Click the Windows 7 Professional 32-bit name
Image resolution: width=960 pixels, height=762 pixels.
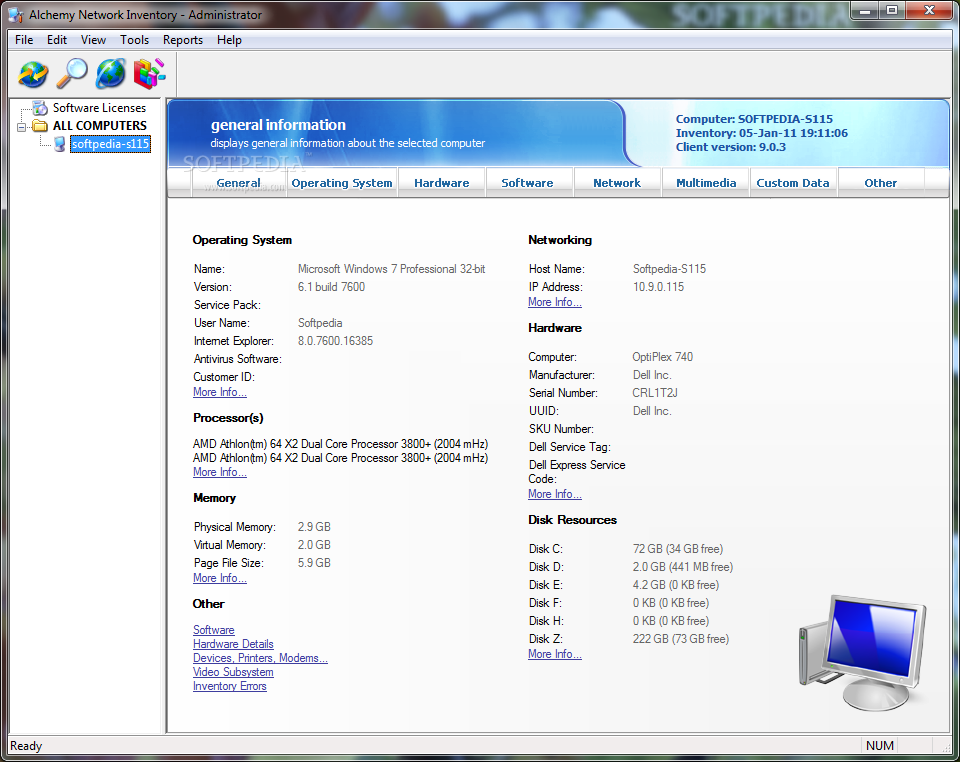click(x=391, y=269)
